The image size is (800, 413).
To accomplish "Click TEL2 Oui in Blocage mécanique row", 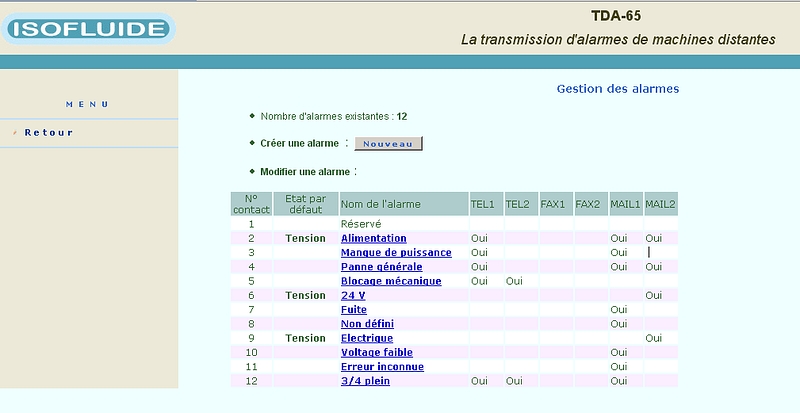I will pos(514,281).
